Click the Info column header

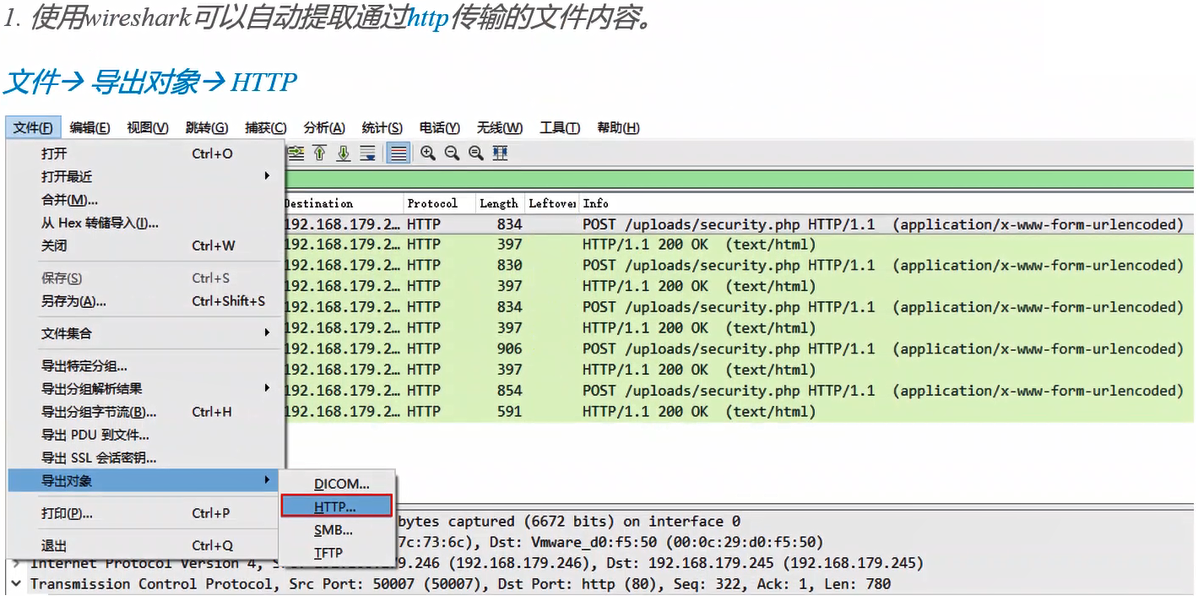[886, 204]
